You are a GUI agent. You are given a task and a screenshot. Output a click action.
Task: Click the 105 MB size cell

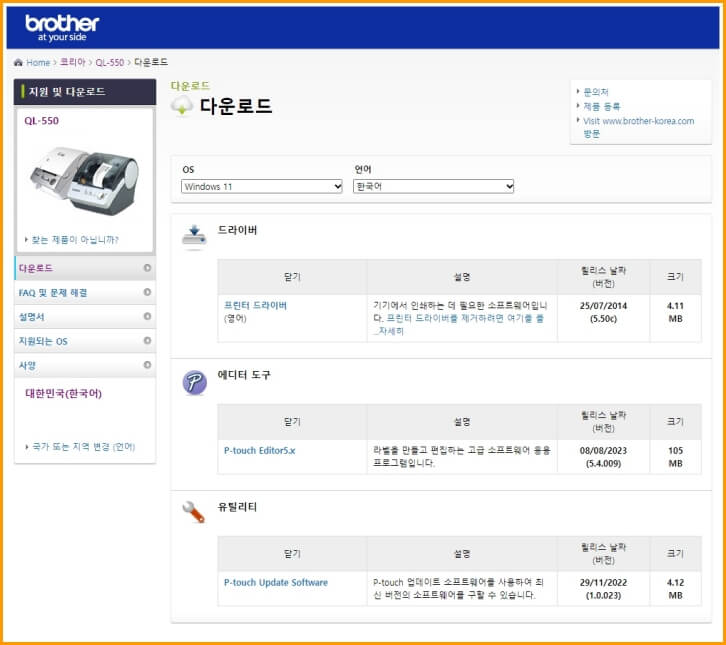click(675, 457)
